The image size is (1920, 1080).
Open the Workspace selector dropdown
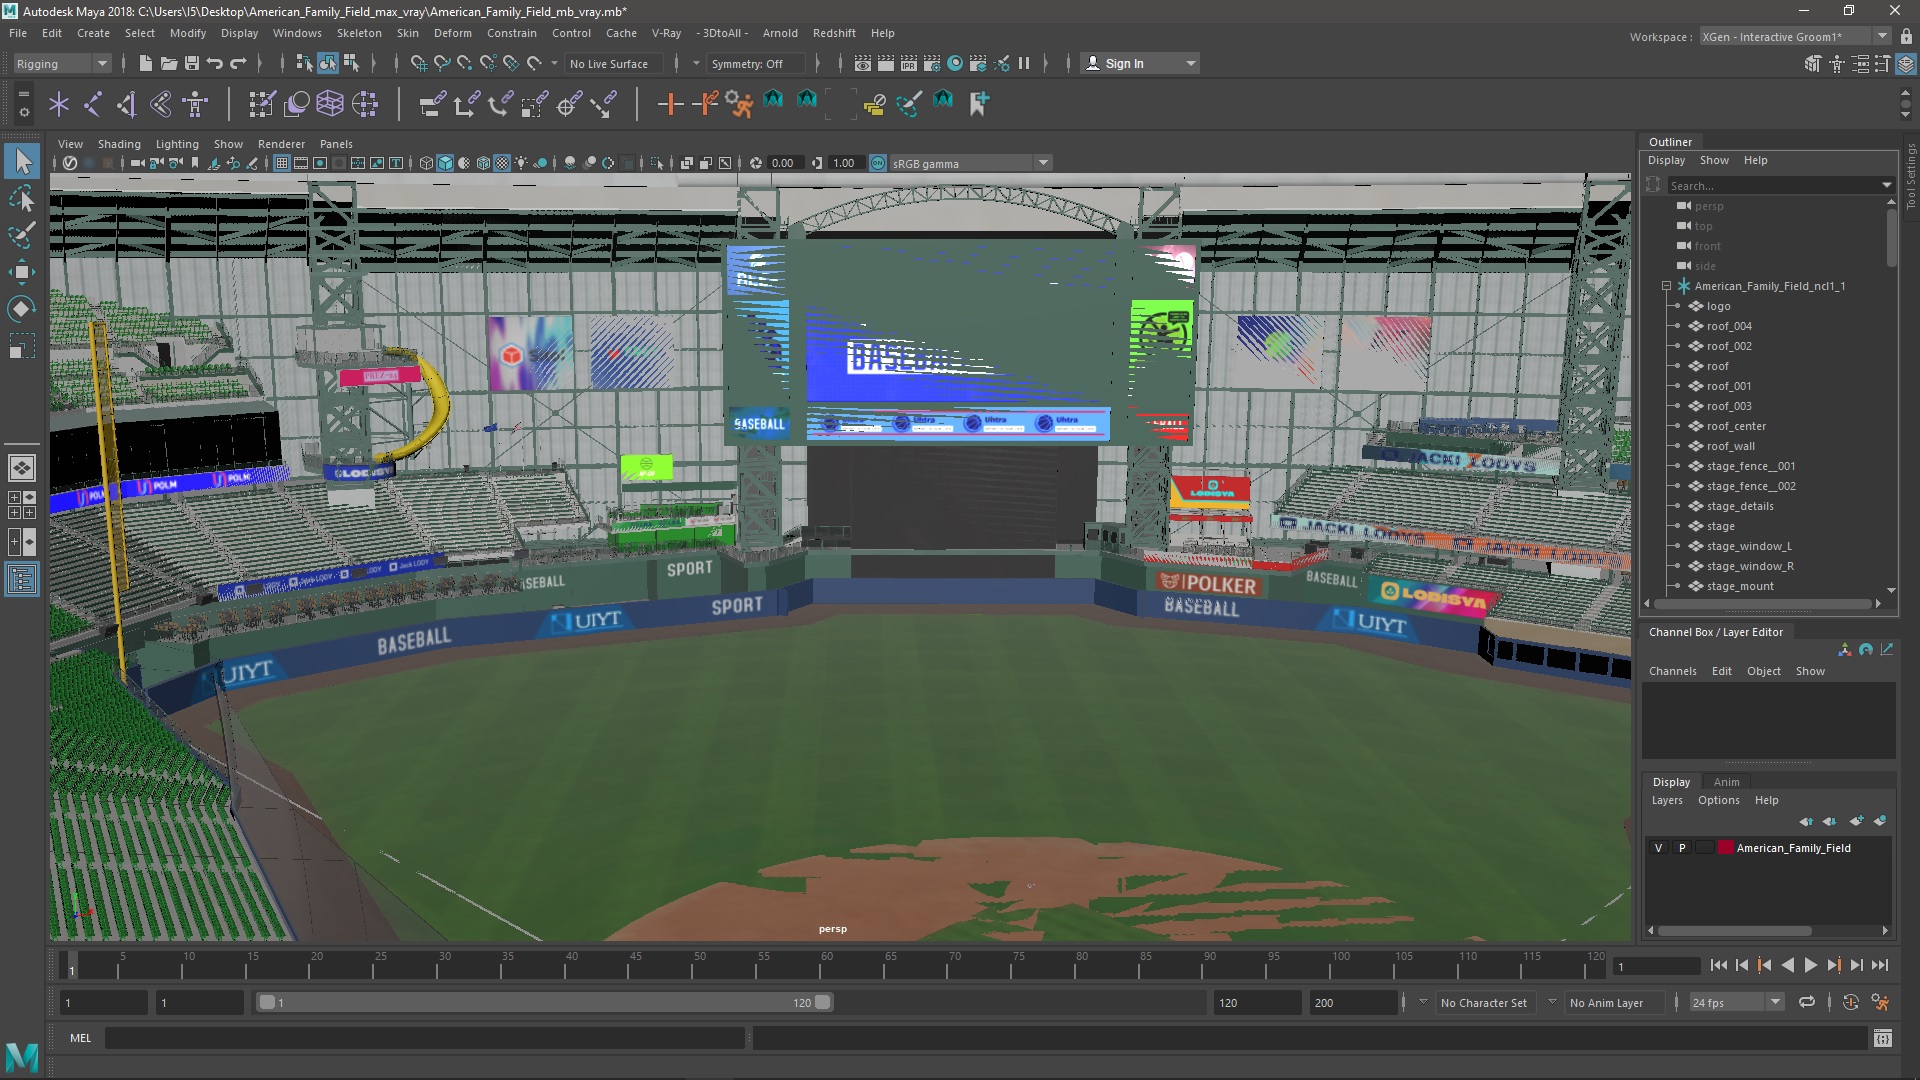[x=1795, y=36]
